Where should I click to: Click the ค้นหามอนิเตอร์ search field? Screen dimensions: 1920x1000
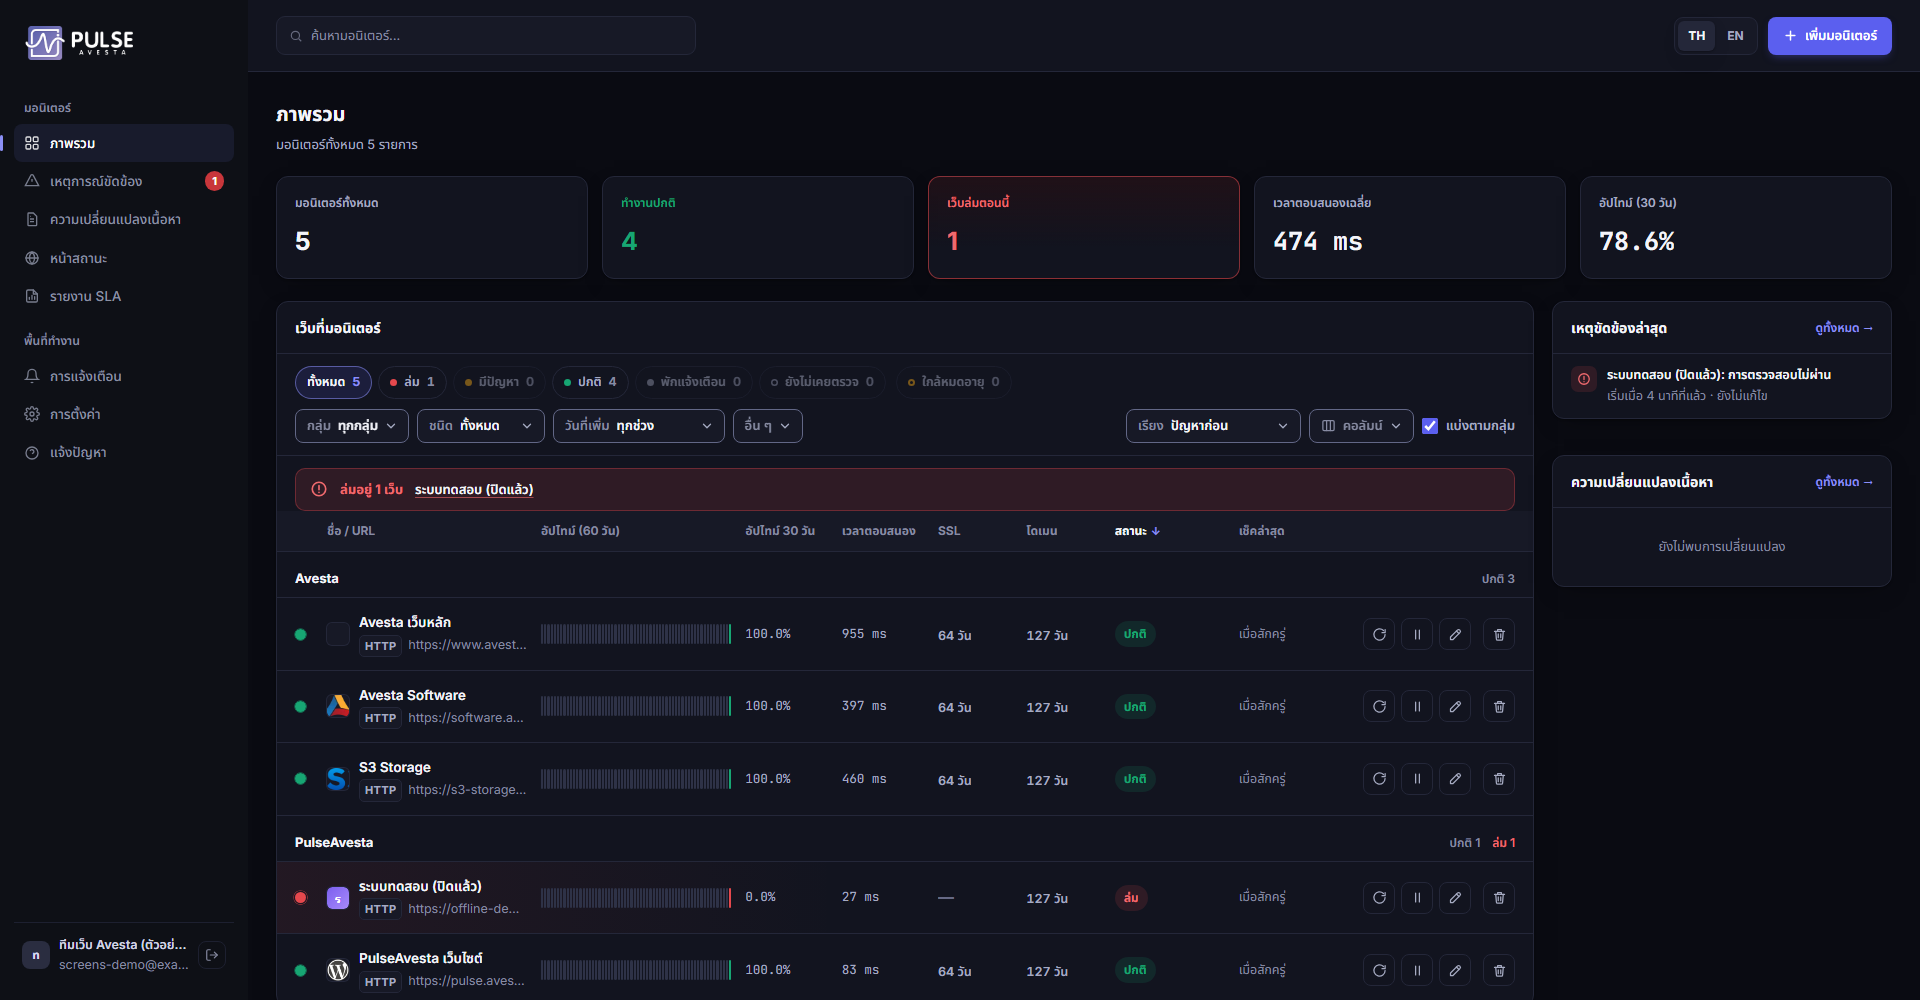(x=486, y=36)
